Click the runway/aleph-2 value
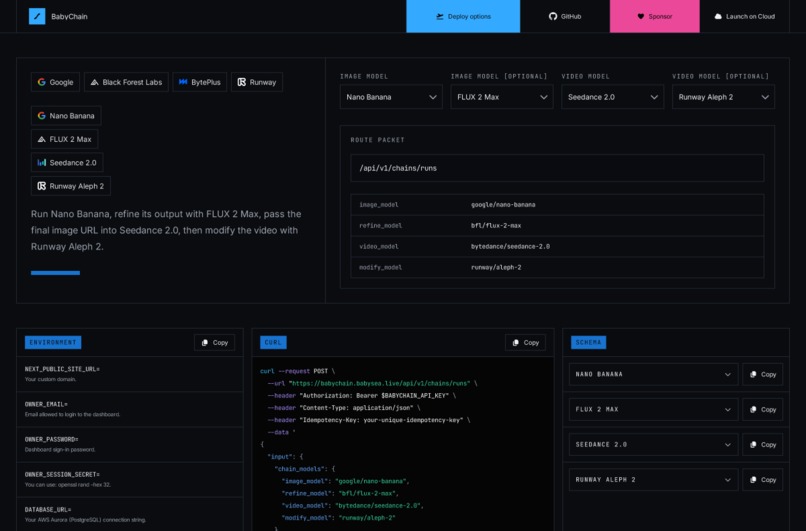Viewport: 806px width, 531px height. (496, 267)
